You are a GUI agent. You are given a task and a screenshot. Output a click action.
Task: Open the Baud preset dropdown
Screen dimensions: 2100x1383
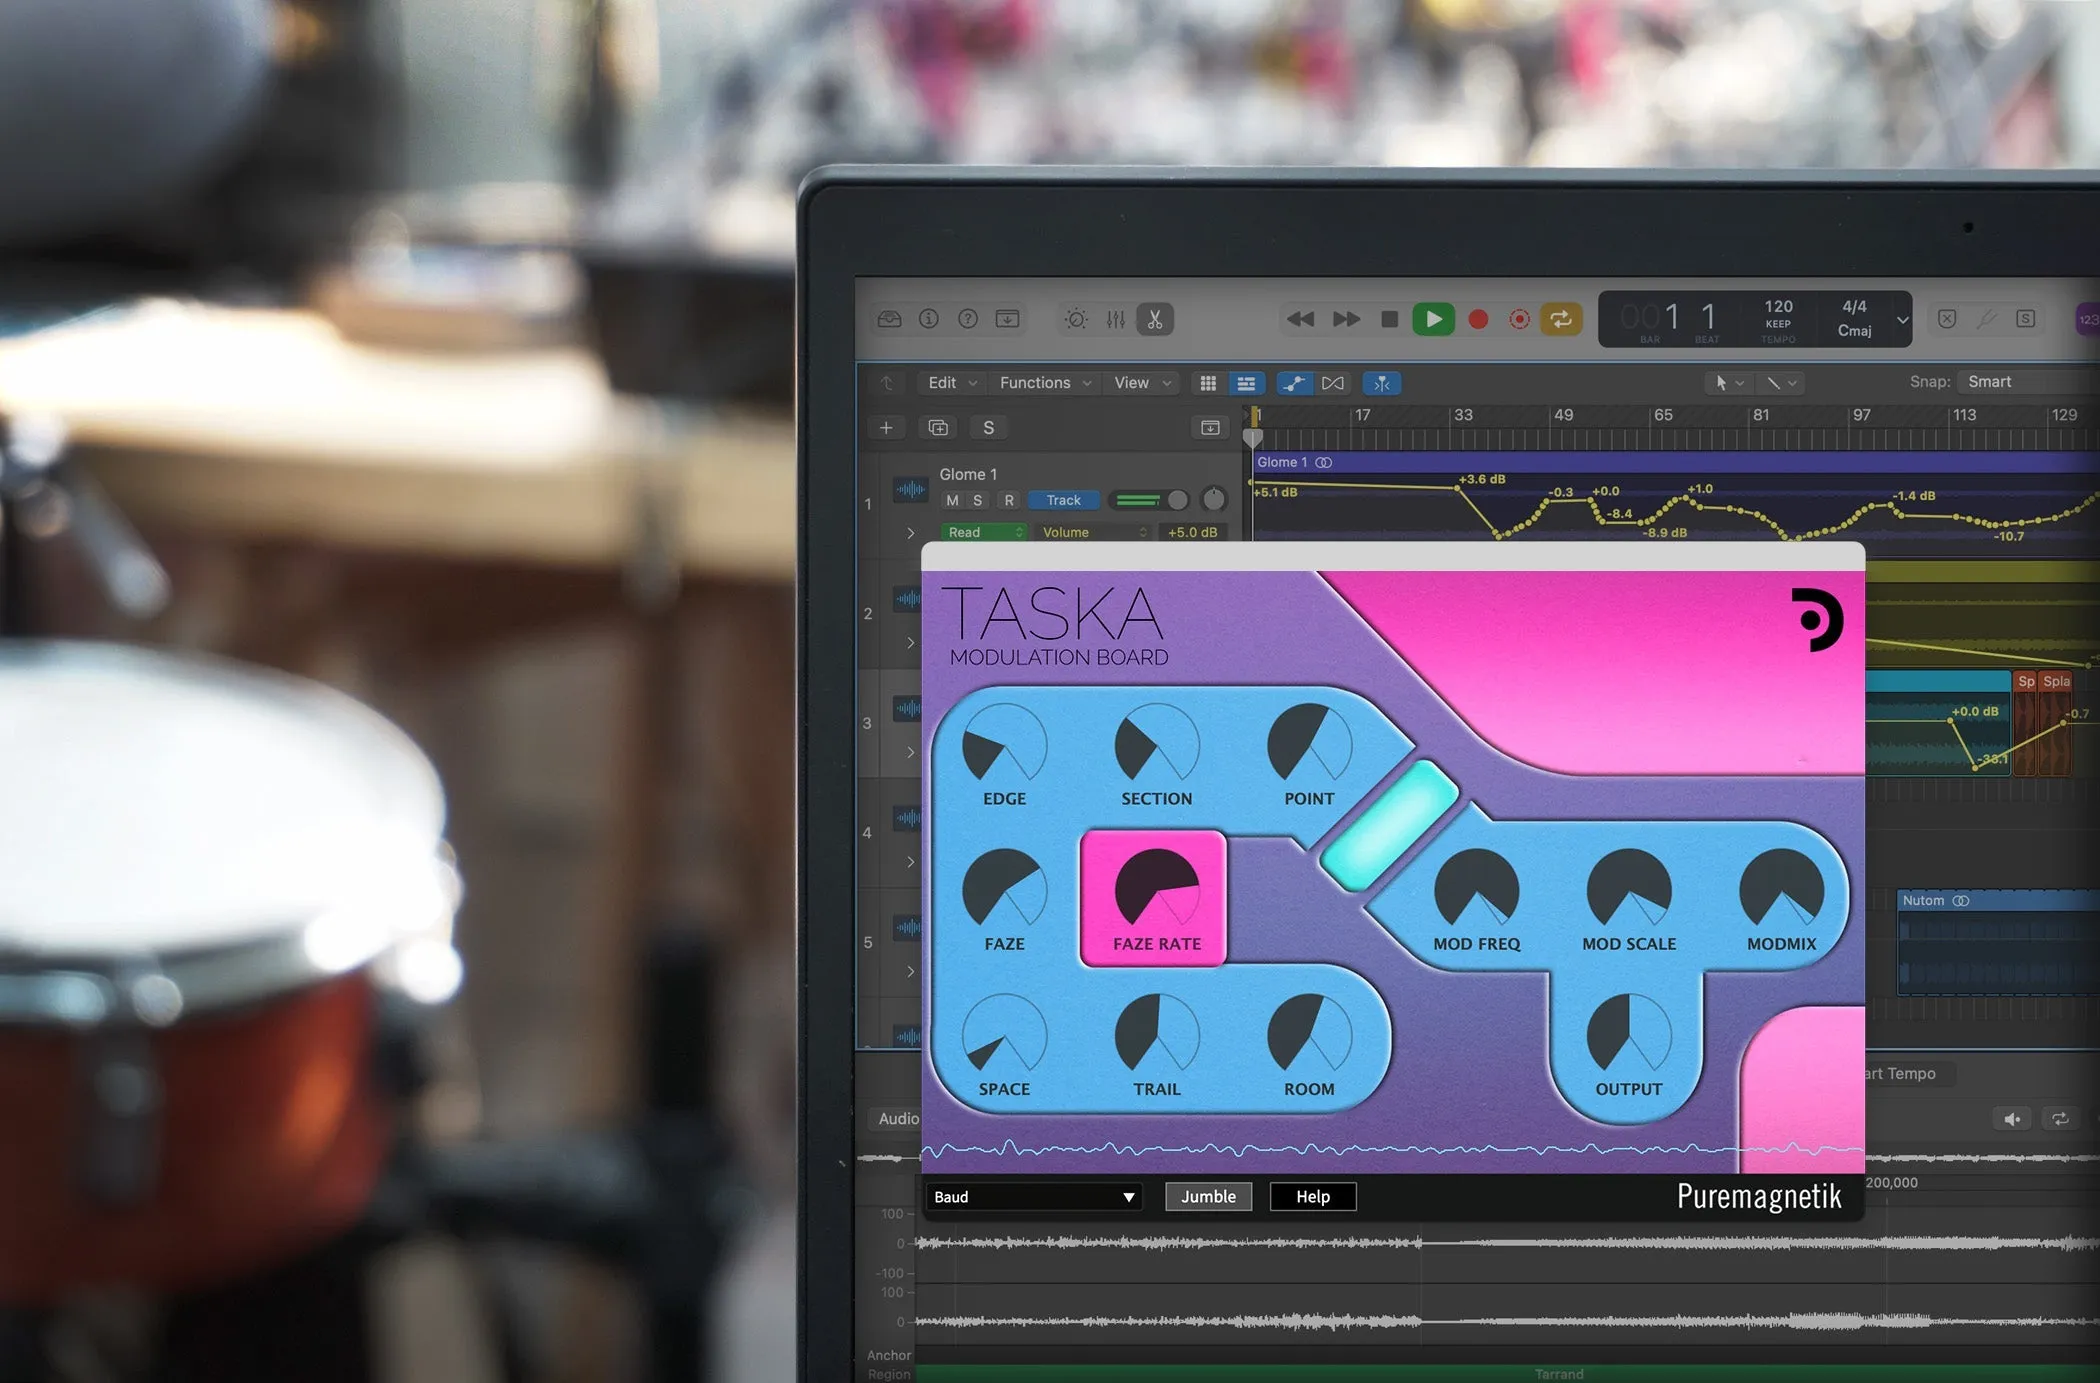pyautogui.click(x=1034, y=1197)
